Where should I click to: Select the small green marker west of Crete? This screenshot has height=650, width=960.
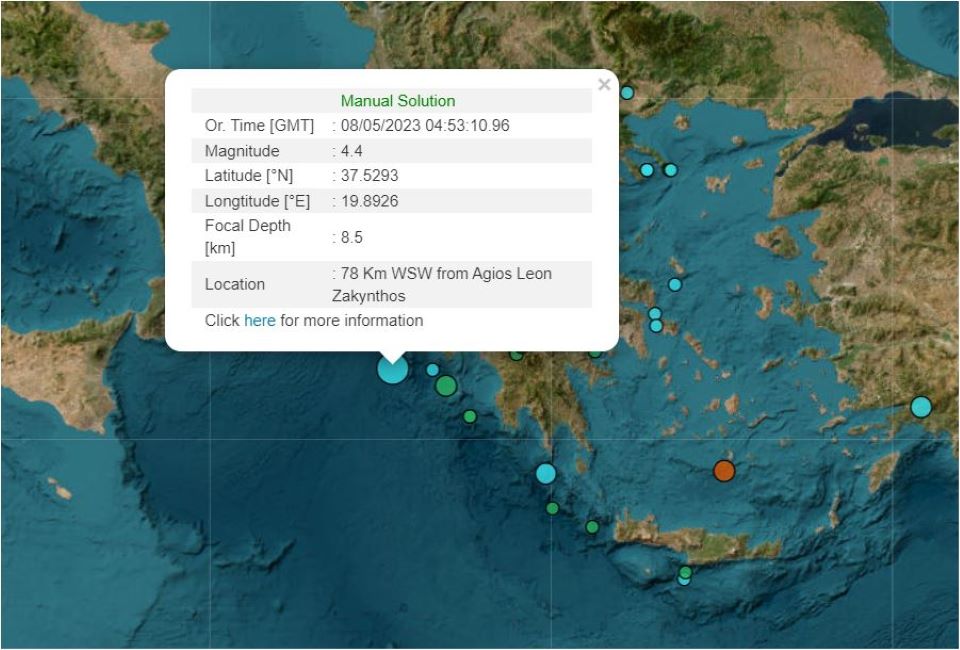[592, 527]
